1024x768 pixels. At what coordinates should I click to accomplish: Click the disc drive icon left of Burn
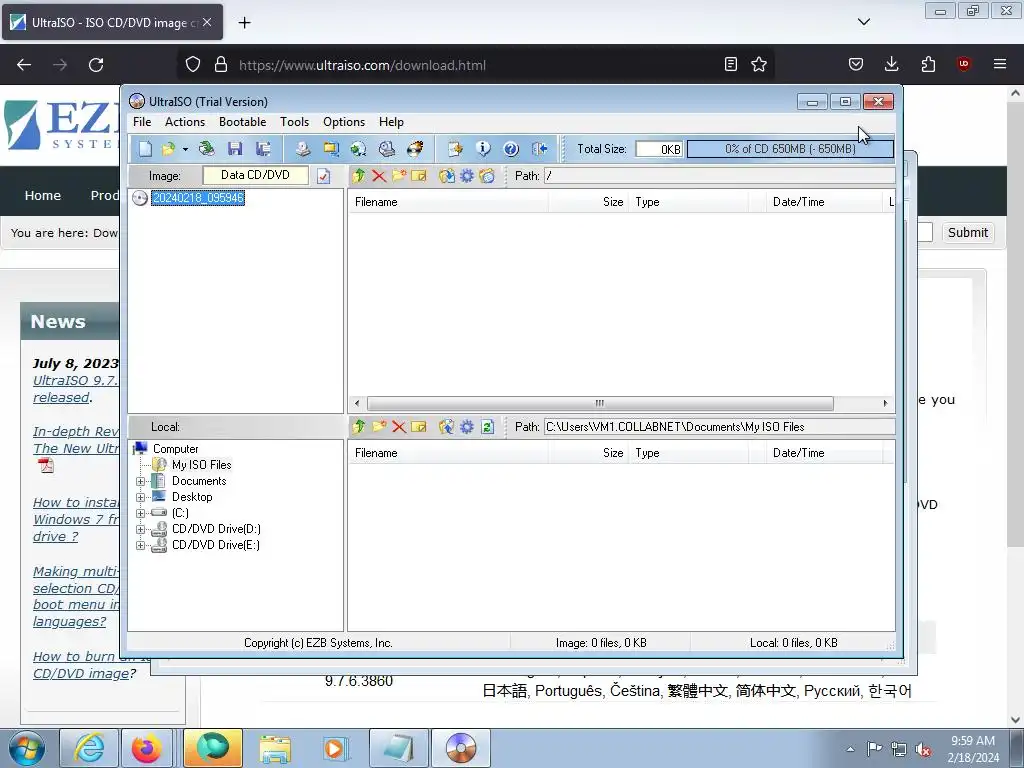pyautogui.click(x=387, y=149)
